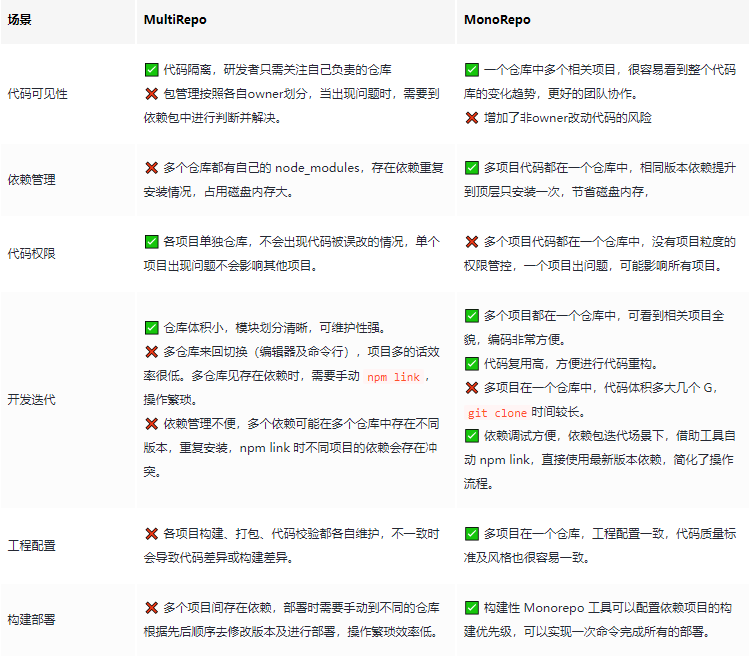Click the red cross before '多个仓库都有自己的 node_modules'
The image size is (749, 657).
151,168
